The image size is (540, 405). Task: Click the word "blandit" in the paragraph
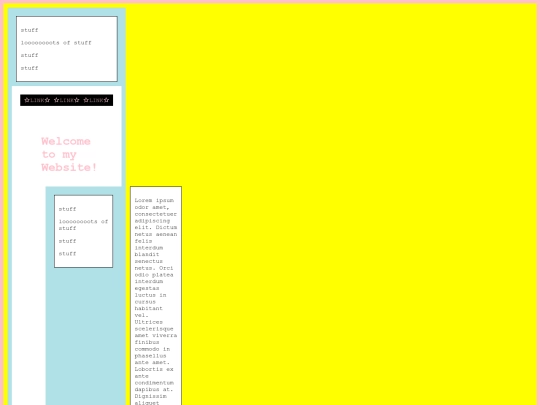pos(147,255)
